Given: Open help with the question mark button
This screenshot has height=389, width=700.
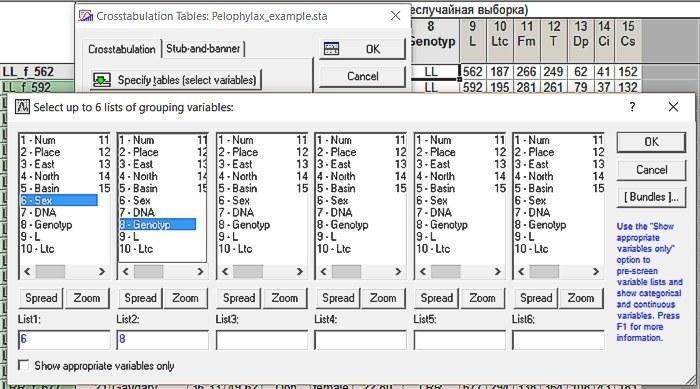Looking at the screenshot, I should (x=632, y=107).
